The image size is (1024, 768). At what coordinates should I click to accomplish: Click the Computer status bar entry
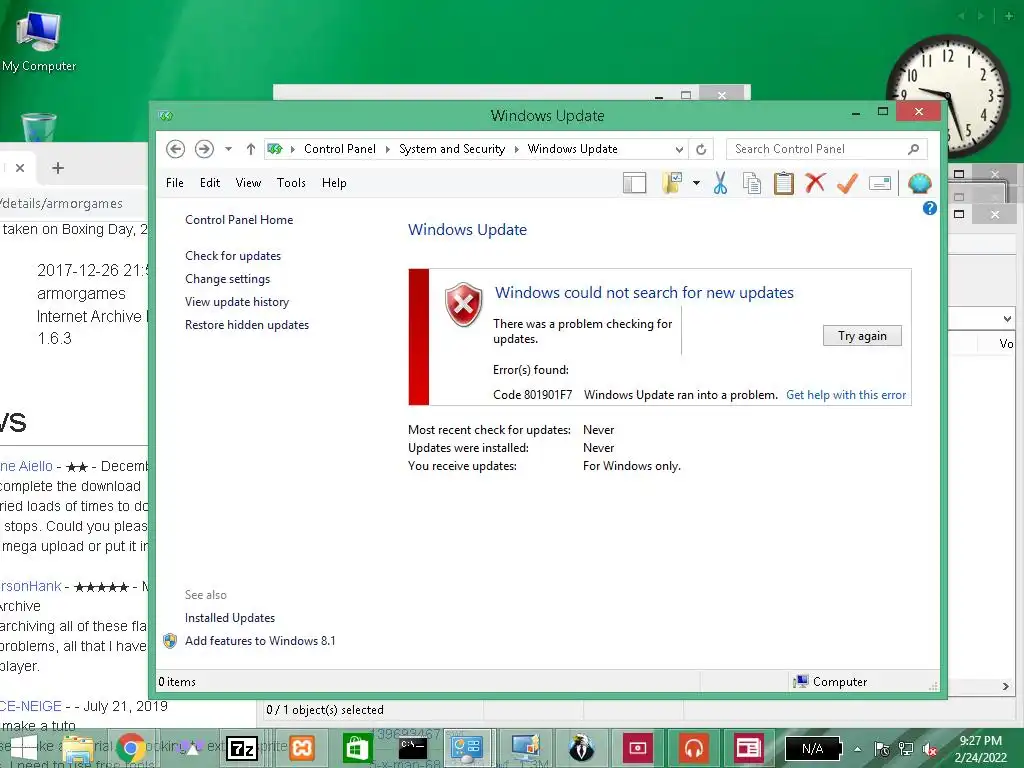(830, 682)
